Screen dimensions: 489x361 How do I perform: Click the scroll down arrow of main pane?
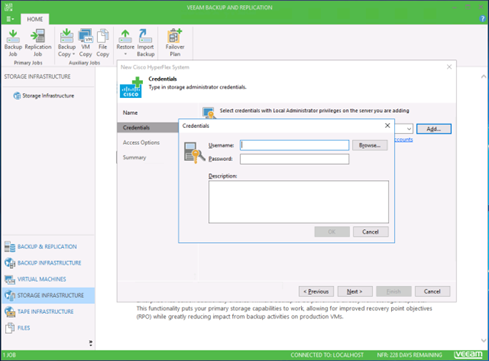pyautogui.click(x=483, y=340)
